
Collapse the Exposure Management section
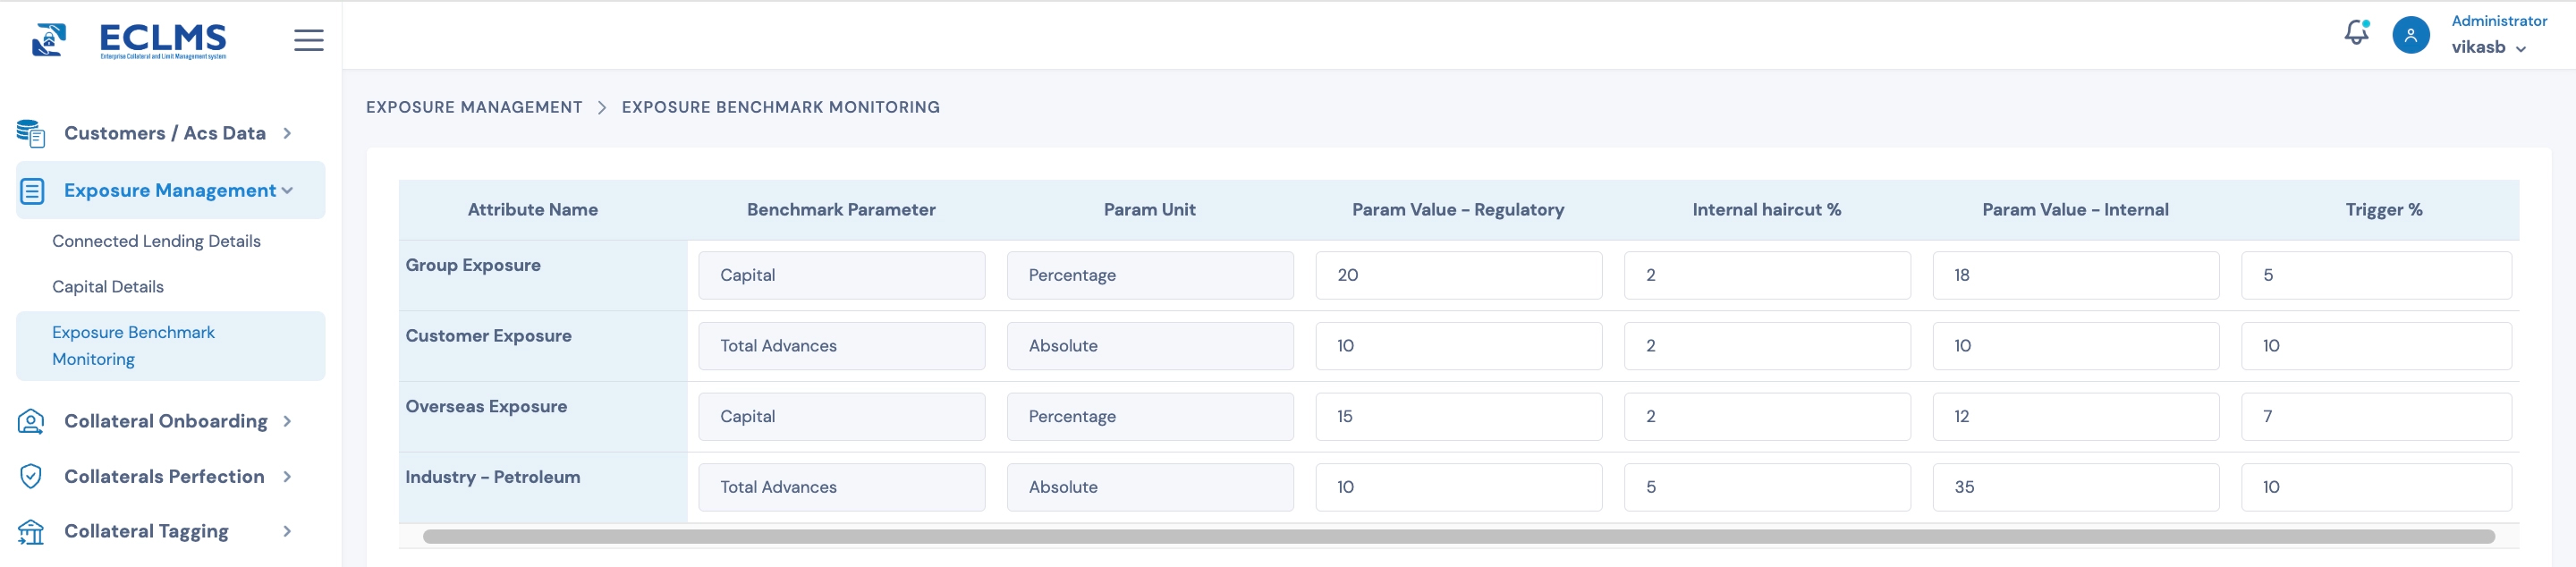288,190
